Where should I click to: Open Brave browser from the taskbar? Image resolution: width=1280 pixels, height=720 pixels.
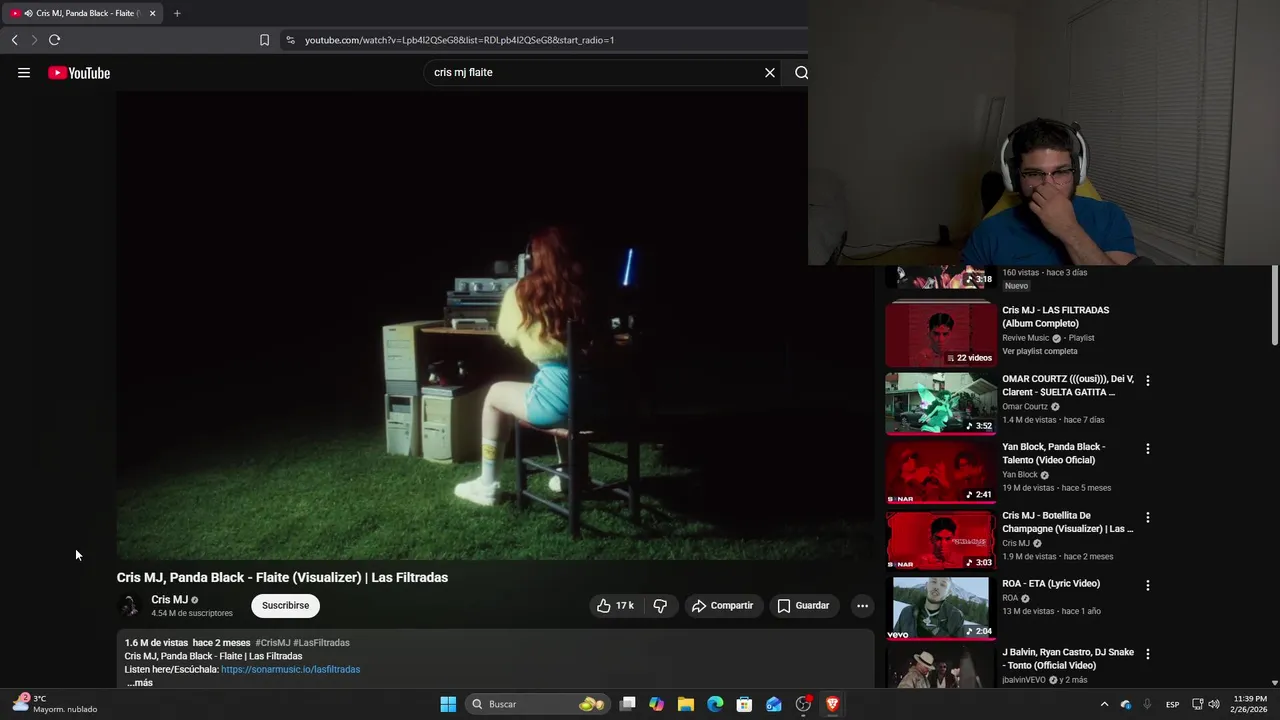832,704
